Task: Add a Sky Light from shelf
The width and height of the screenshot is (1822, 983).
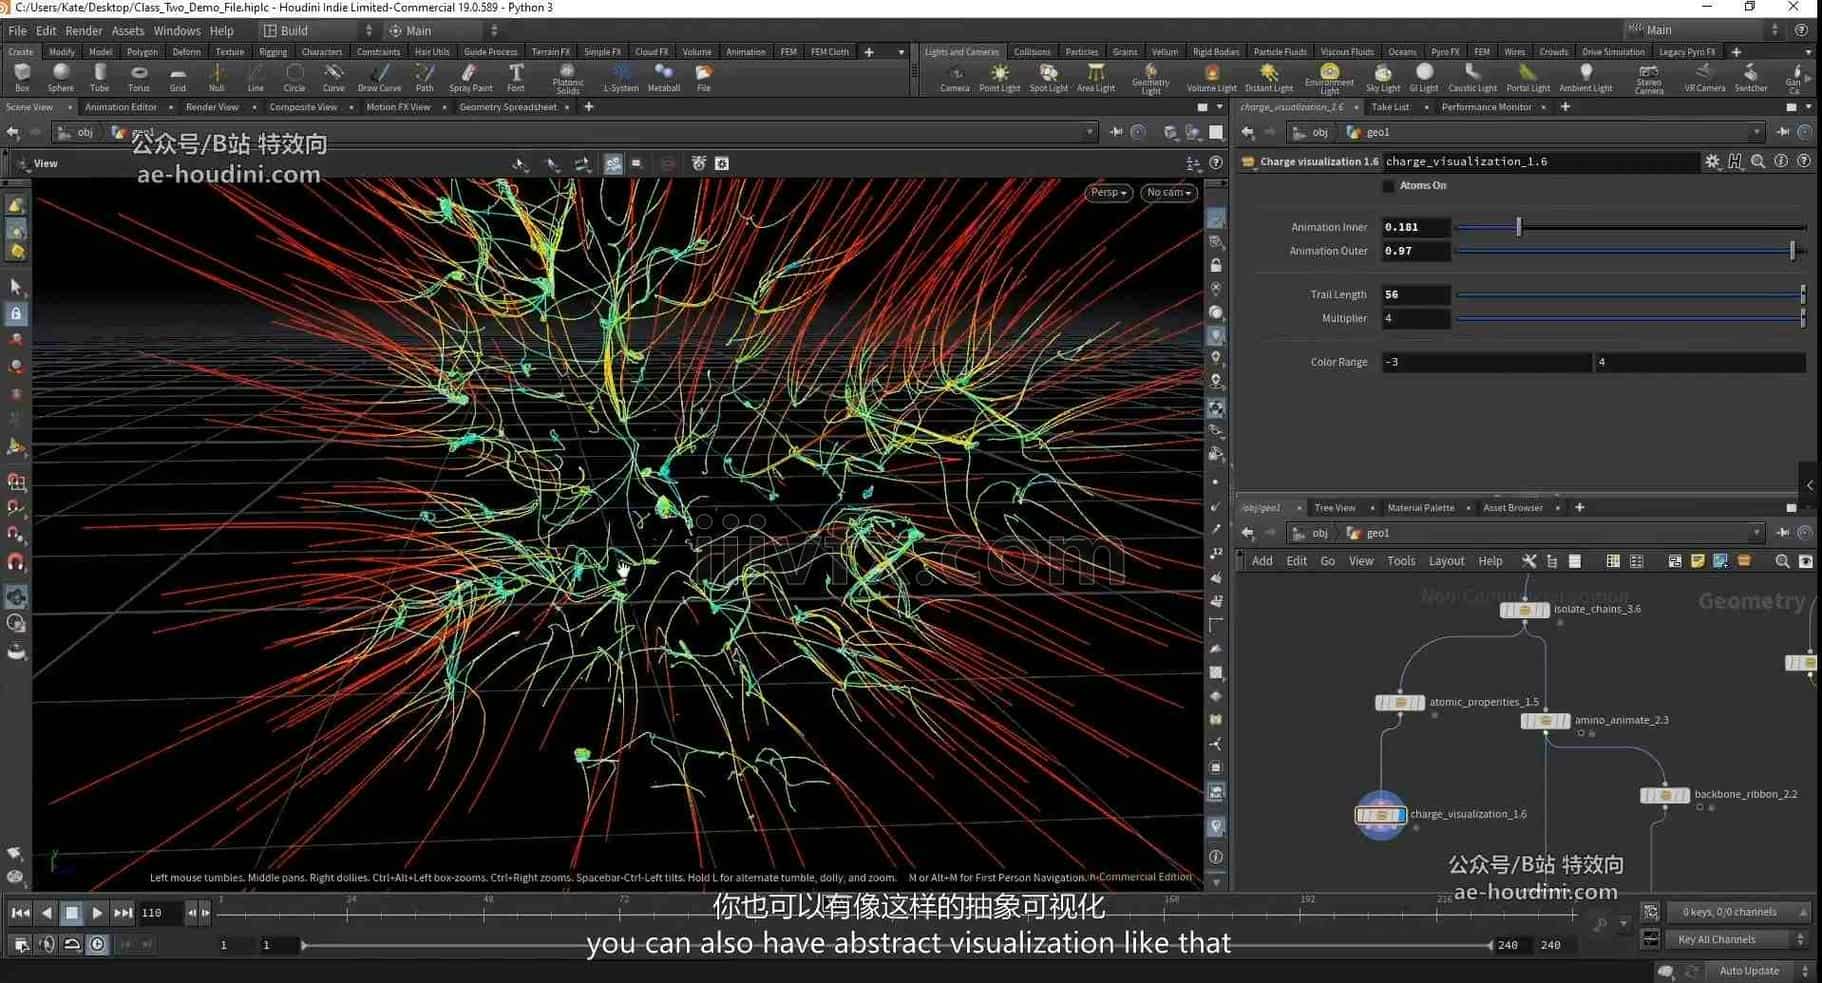Action: (x=1383, y=78)
